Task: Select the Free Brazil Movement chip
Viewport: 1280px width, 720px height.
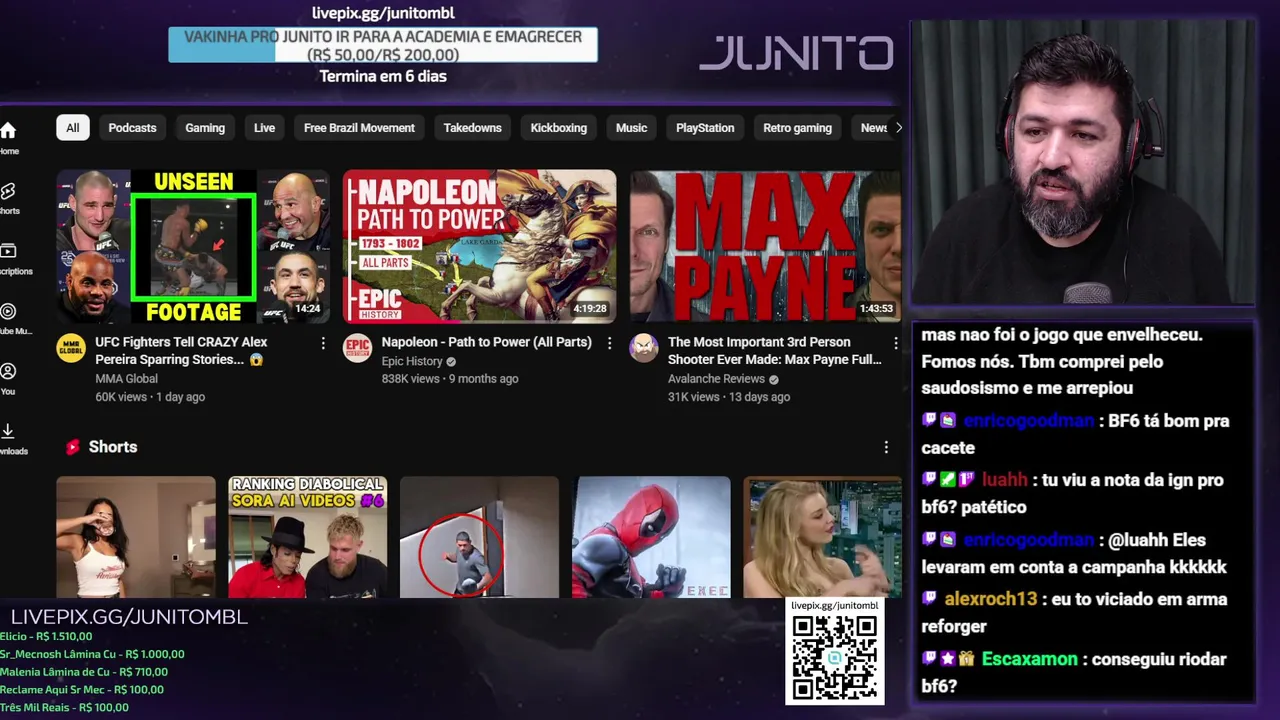Action: point(359,128)
